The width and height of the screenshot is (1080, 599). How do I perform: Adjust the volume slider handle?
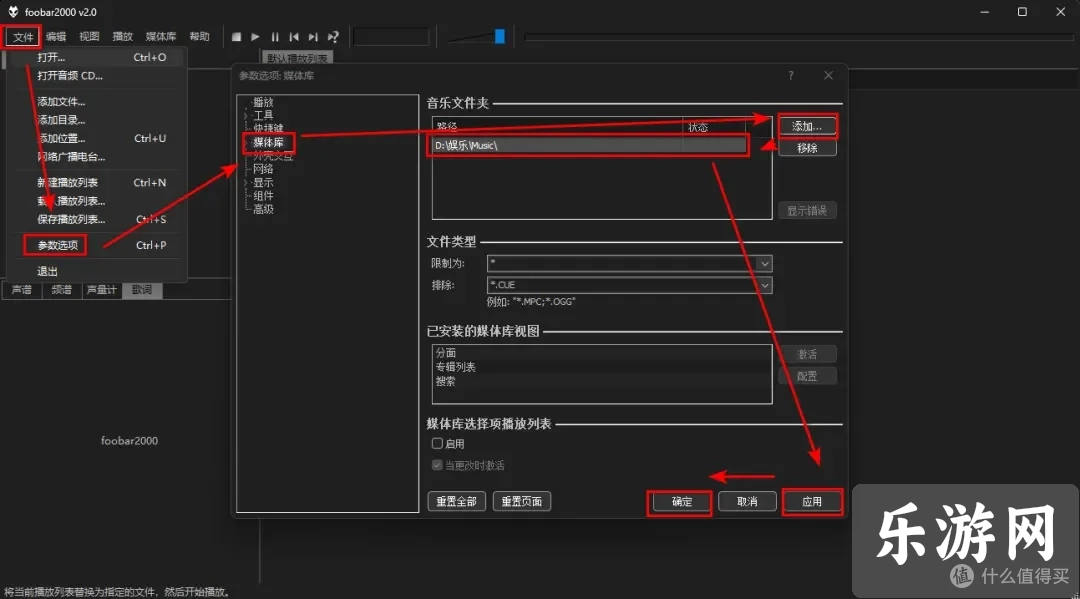(x=500, y=36)
